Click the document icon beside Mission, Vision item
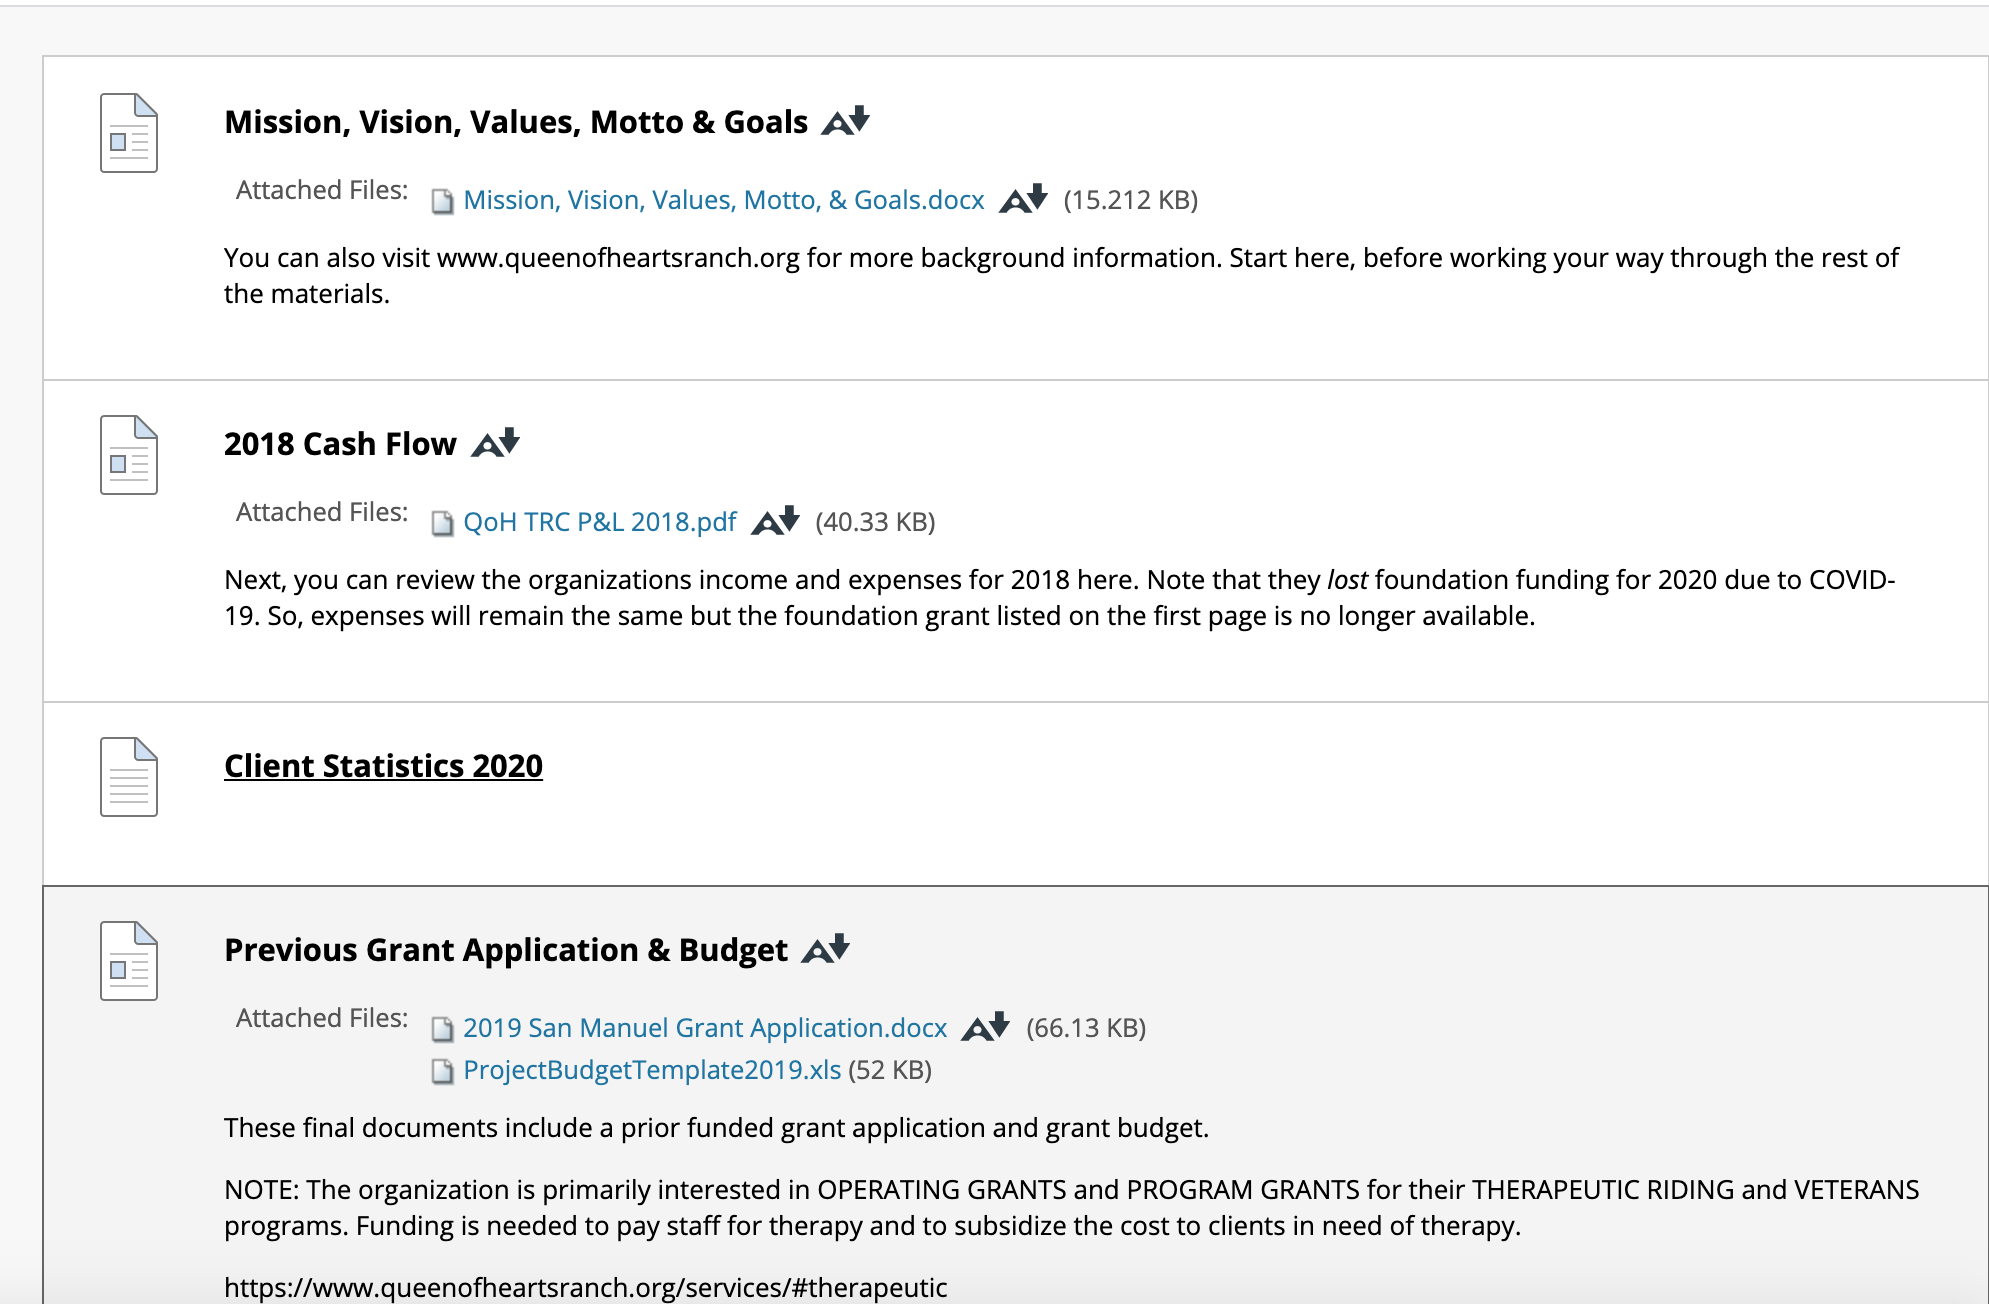This screenshot has width=1989, height=1304. click(129, 133)
